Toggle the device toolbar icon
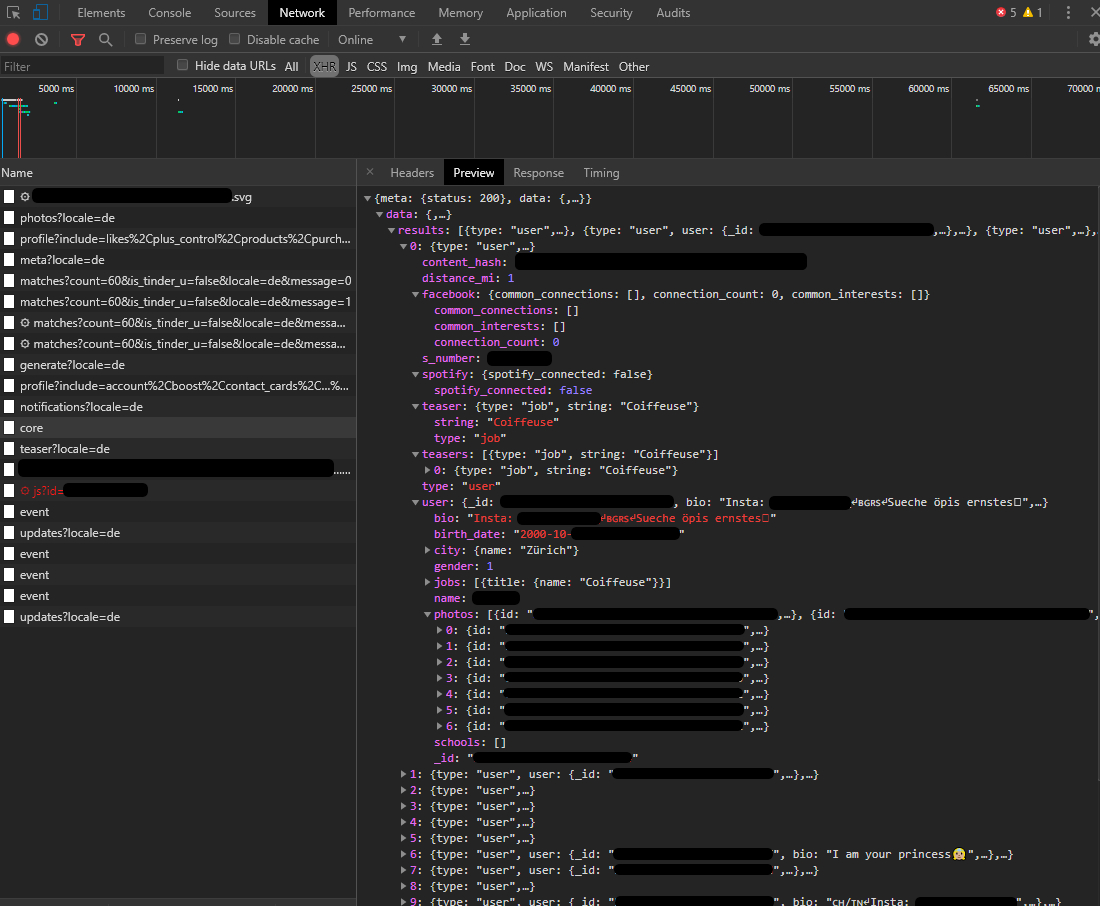Image resolution: width=1100 pixels, height=906 pixels. pyautogui.click(x=40, y=13)
